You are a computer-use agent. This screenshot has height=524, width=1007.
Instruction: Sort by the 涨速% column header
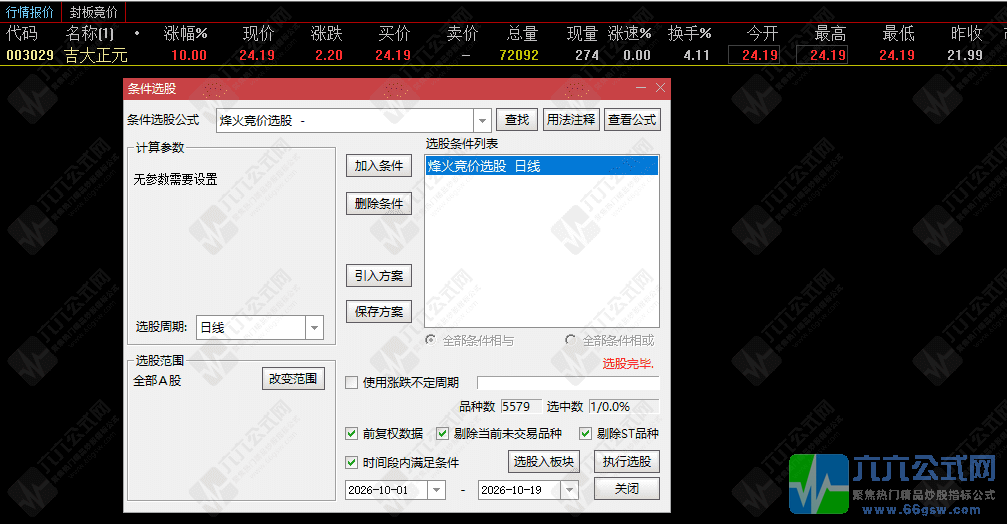pyautogui.click(x=629, y=33)
